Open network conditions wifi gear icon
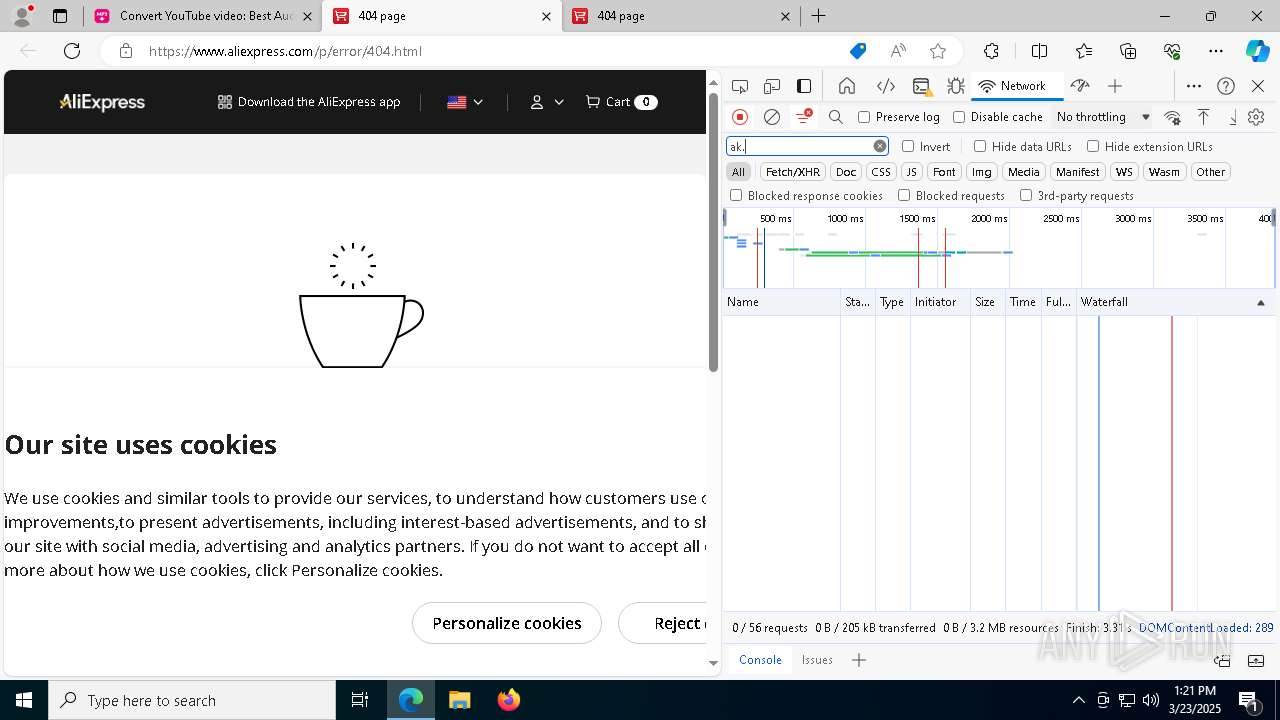The height and width of the screenshot is (720, 1280). (x=1173, y=117)
